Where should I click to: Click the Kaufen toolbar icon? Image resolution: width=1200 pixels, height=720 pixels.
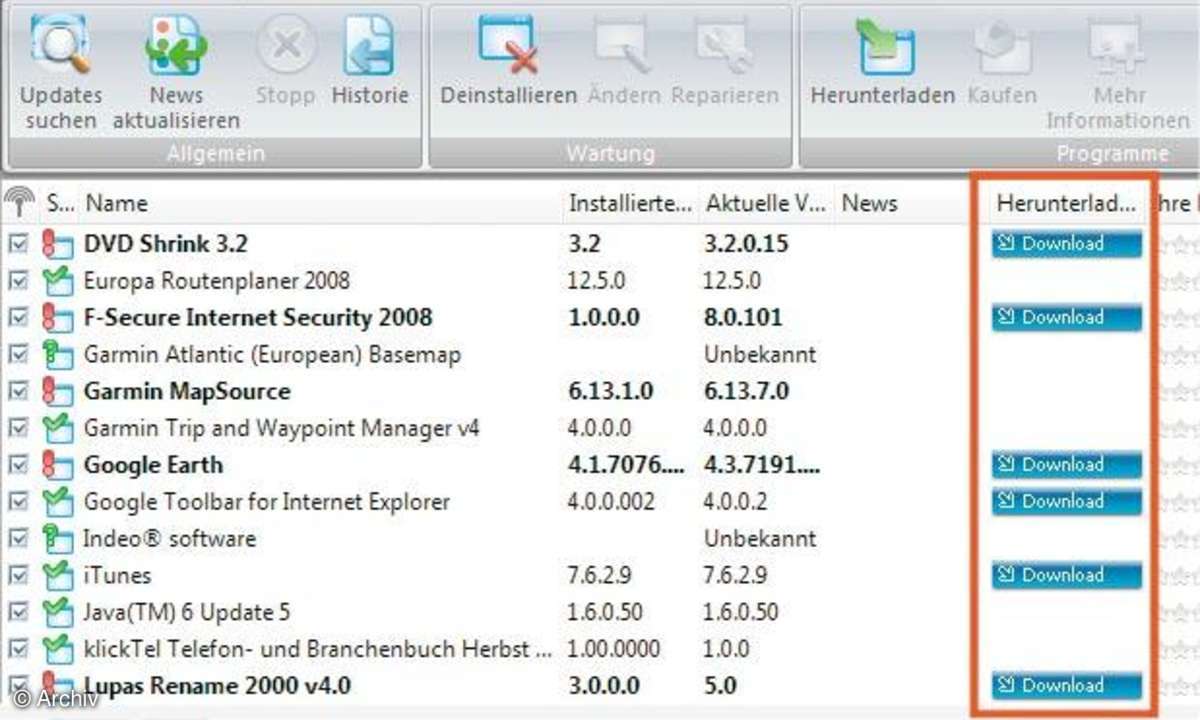(1003, 47)
